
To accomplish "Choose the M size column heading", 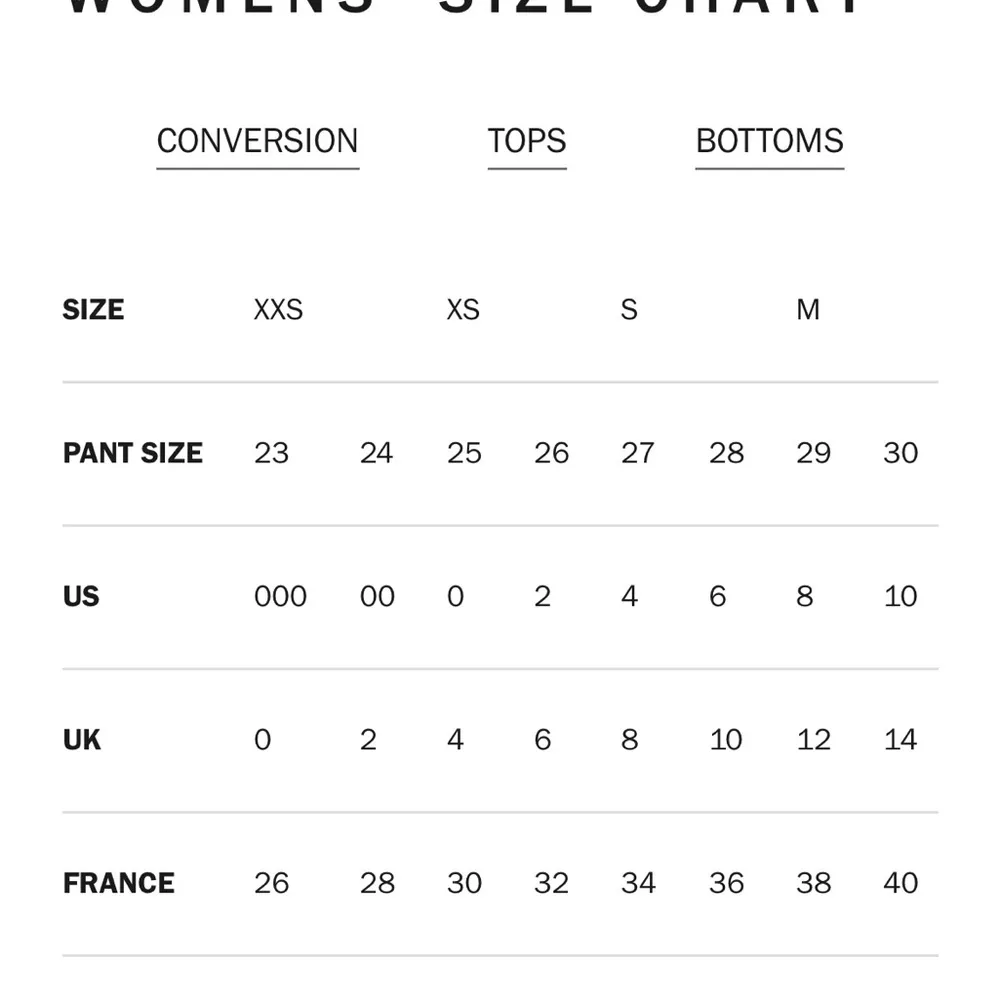I will click(808, 310).
